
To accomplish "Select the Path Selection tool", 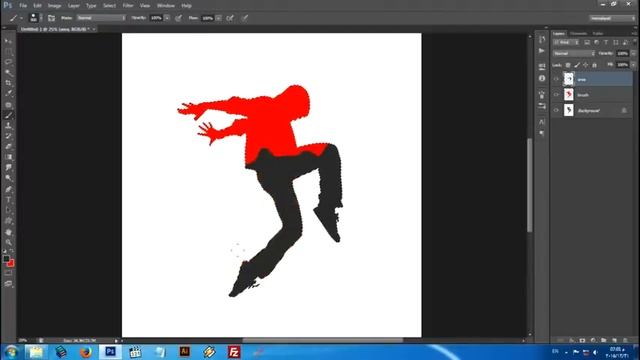I will pyautogui.click(x=8, y=211).
